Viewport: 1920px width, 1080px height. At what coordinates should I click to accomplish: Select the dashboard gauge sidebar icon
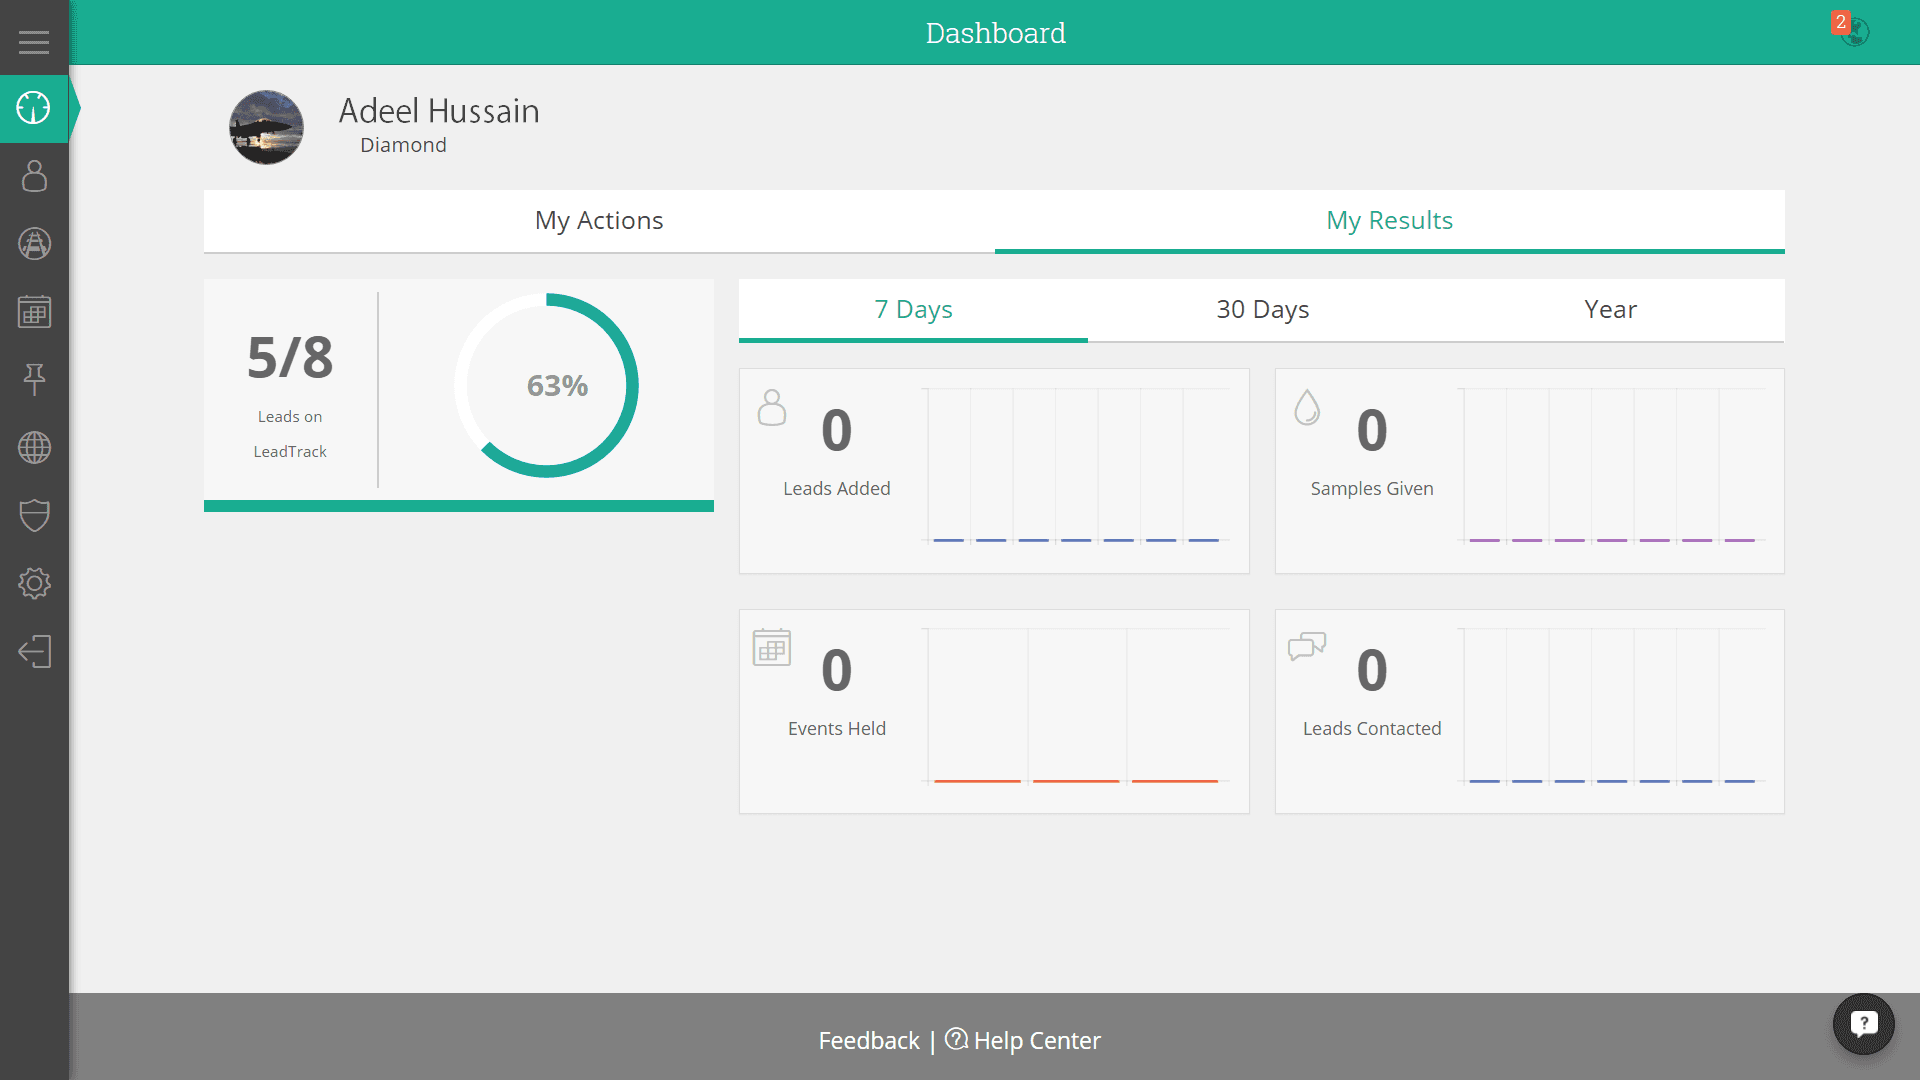tap(34, 108)
